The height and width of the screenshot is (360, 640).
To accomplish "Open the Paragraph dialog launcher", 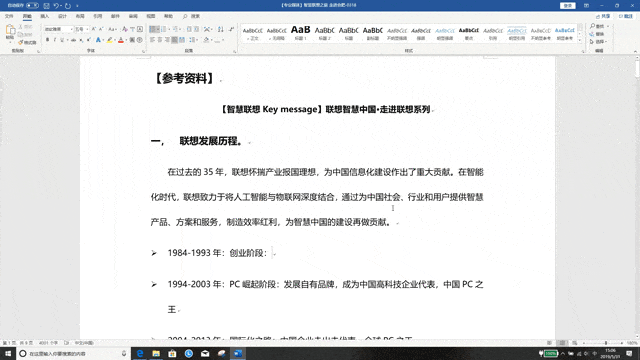I will 235,51.
